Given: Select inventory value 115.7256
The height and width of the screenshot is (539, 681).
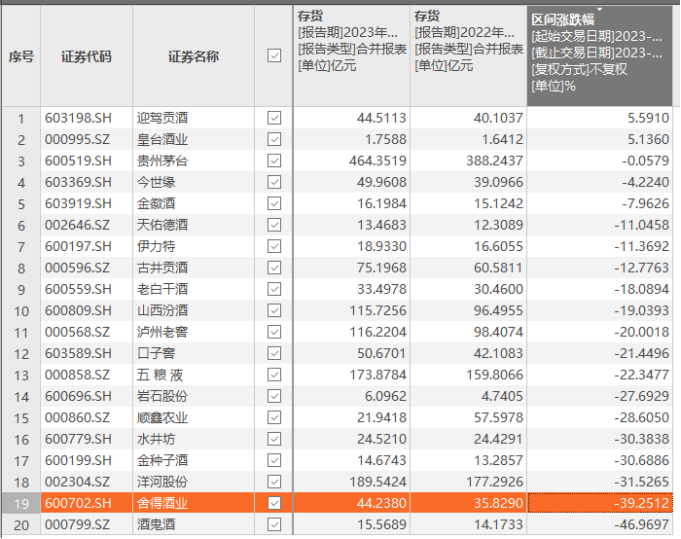Looking at the screenshot, I should [378, 311].
